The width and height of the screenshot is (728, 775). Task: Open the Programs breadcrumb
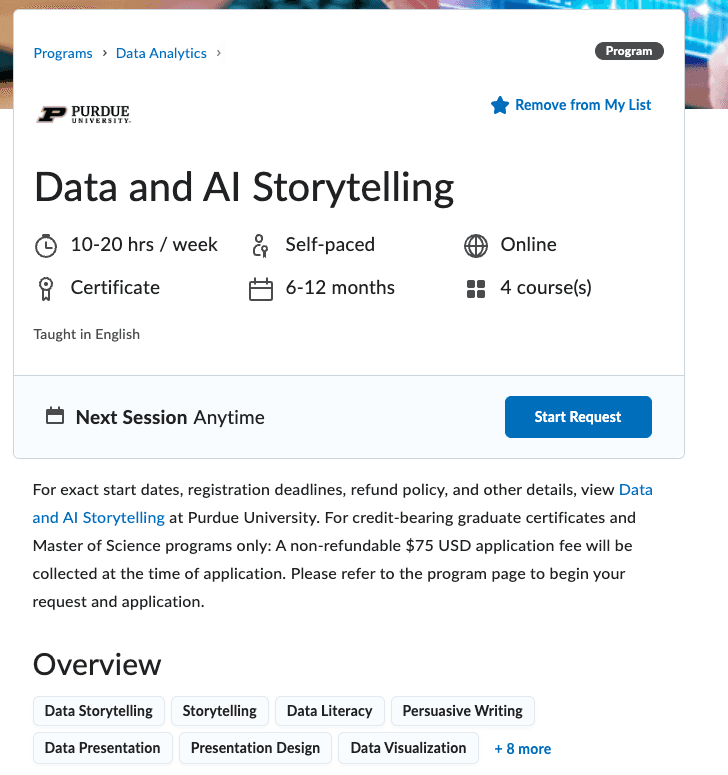tap(62, 53)
